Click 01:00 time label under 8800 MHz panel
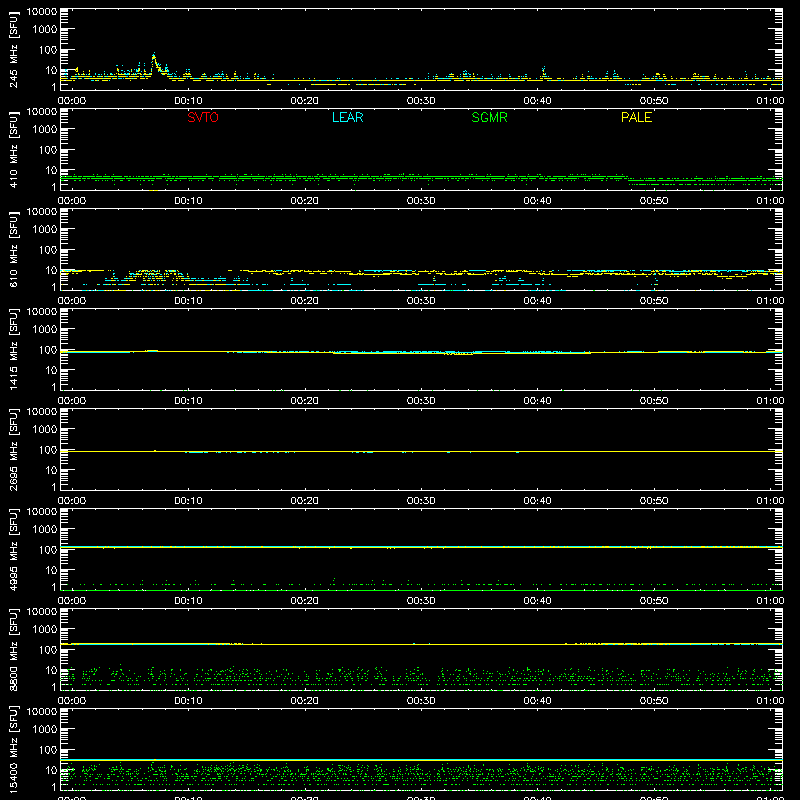800x800 pixels. click(770, 701)
